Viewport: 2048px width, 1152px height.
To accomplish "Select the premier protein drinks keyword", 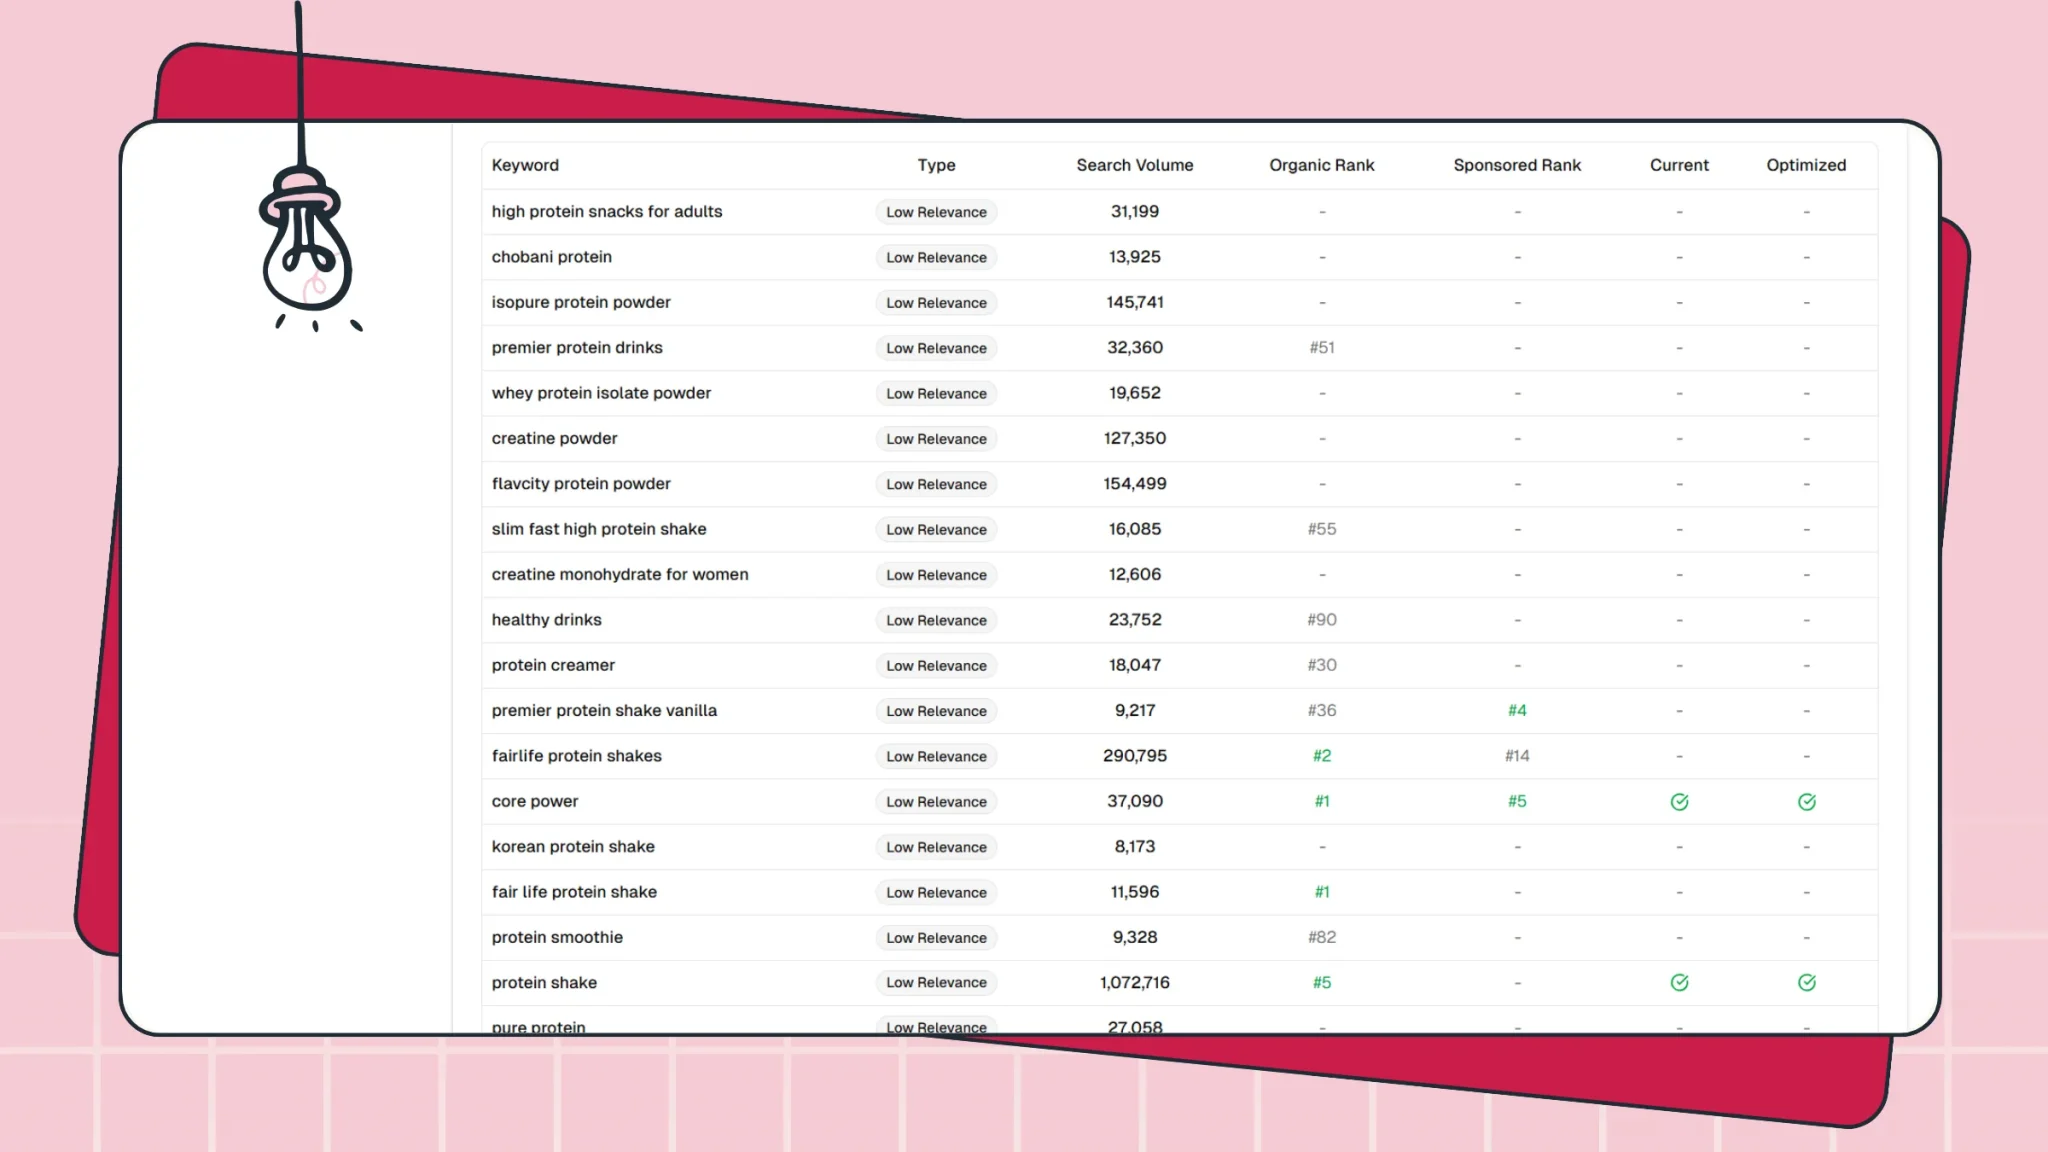I will (576, 348).
